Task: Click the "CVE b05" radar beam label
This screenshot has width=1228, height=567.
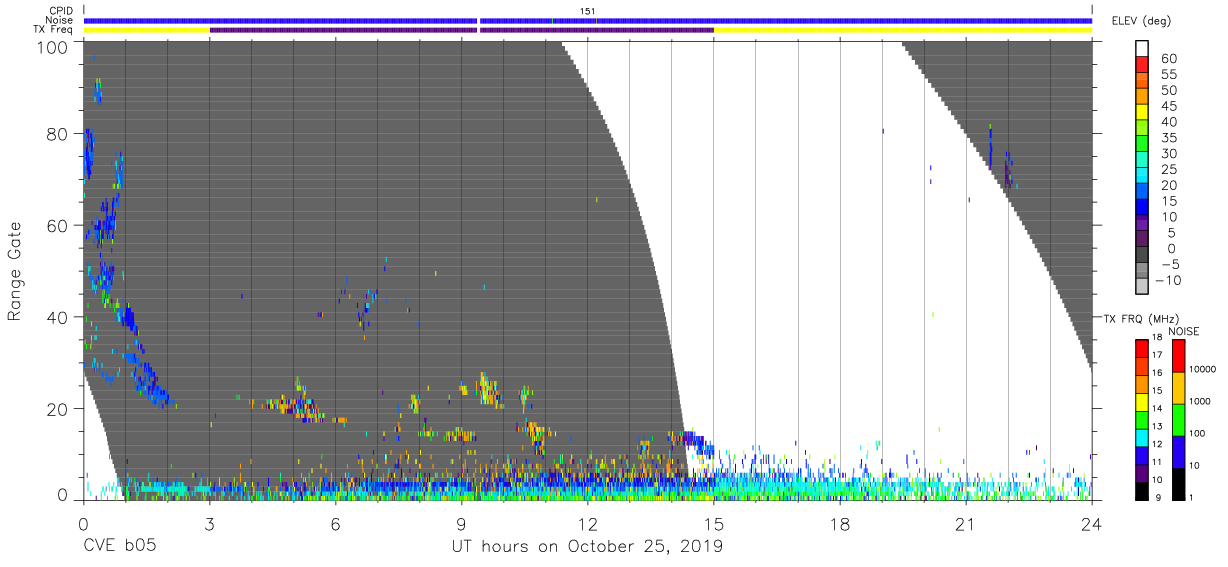Action: [119, 547]
